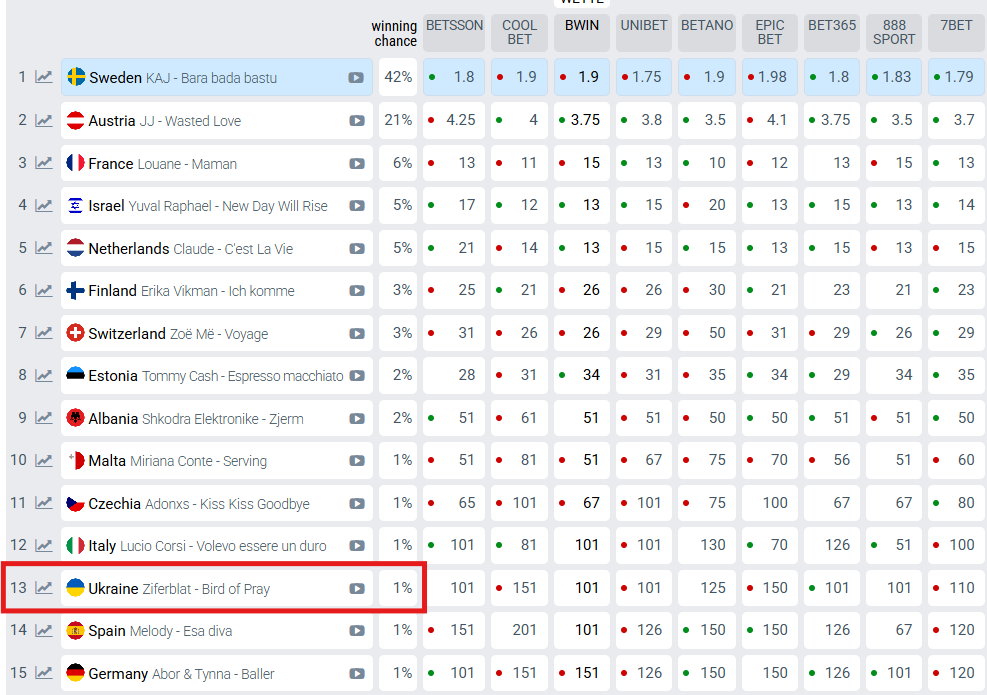Viewport: 987px width, 695px height.
Task: Open the Israel Yuval Raphael entry link
Action: point(207,206)
